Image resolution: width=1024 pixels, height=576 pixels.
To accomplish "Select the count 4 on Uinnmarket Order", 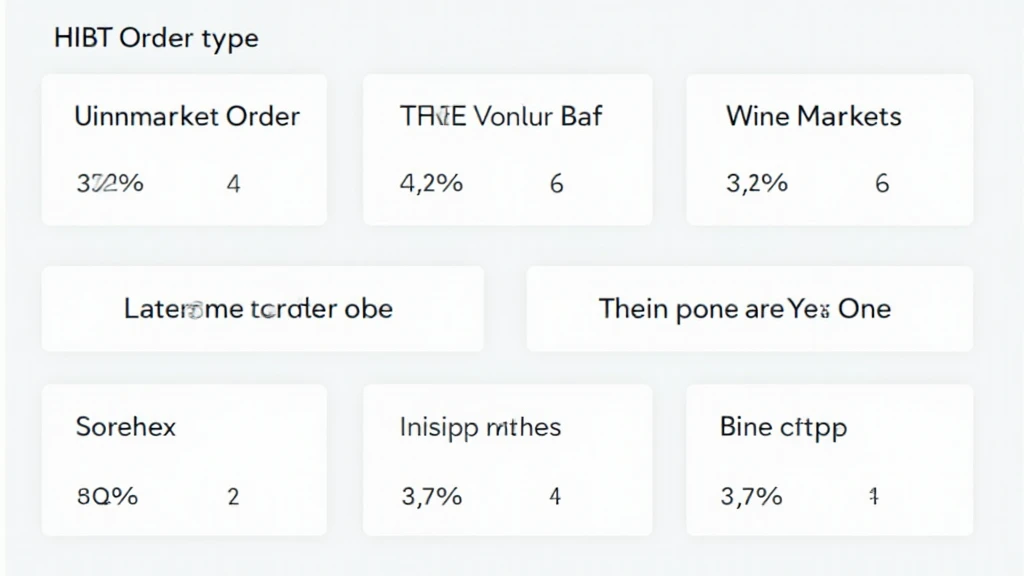I will tap(233, 183).
